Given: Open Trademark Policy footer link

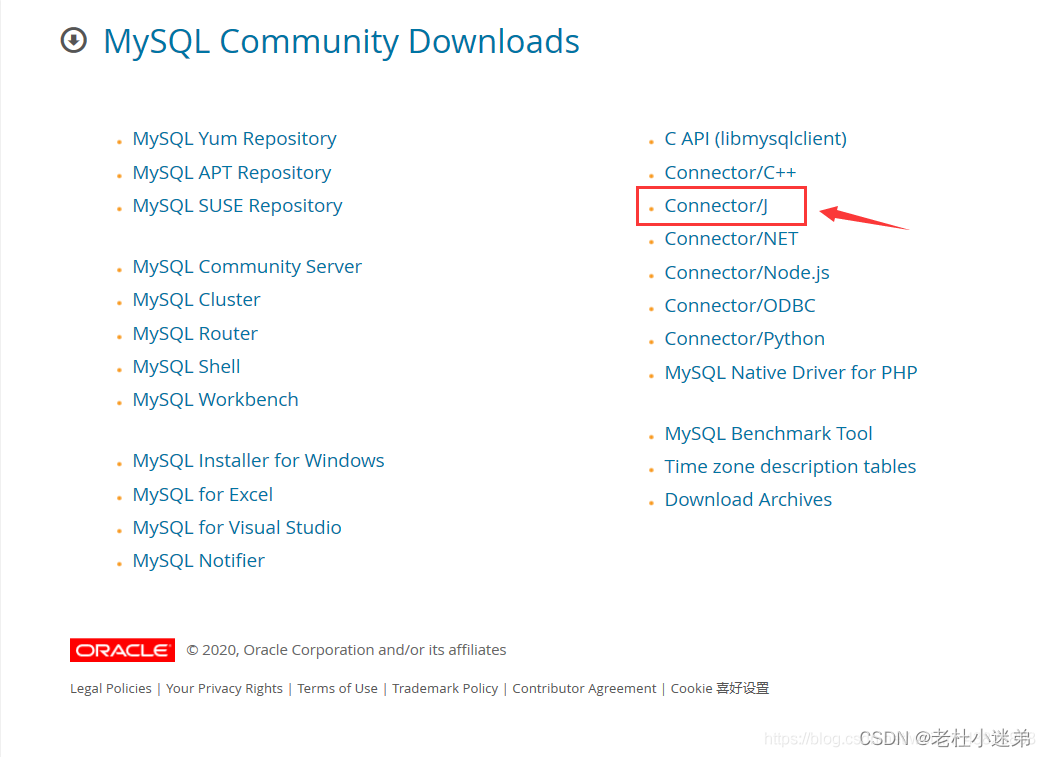Looking at the screenshot, I should 445,688.
